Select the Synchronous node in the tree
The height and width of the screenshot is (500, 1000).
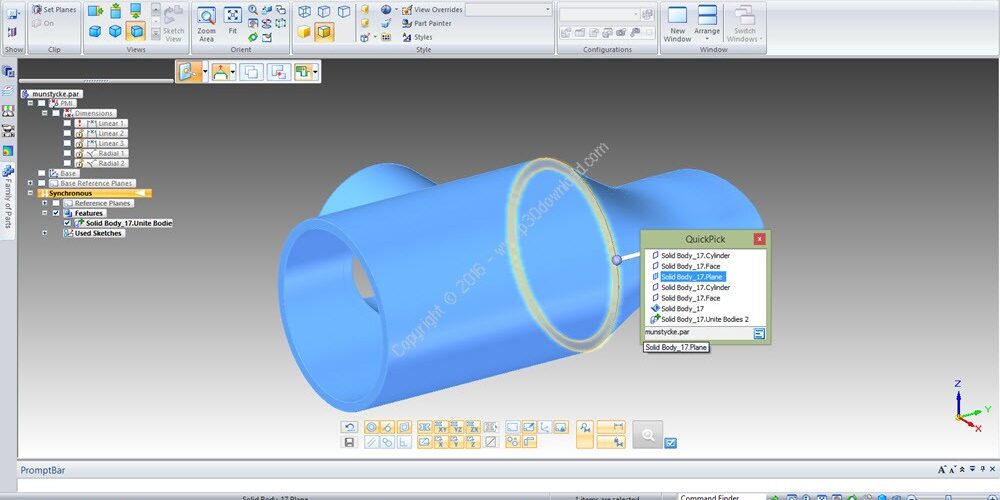pyautogui.click(x=70, y=193)
